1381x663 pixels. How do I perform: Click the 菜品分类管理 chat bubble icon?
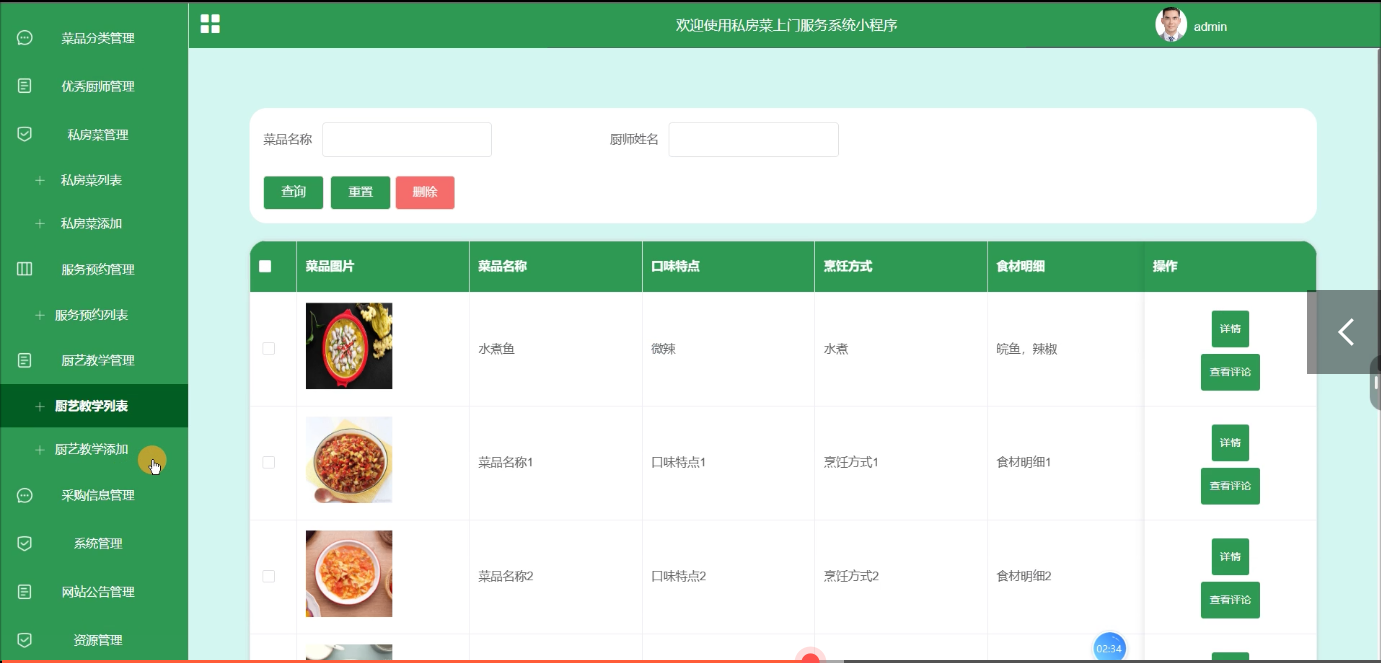click(25, 38)
